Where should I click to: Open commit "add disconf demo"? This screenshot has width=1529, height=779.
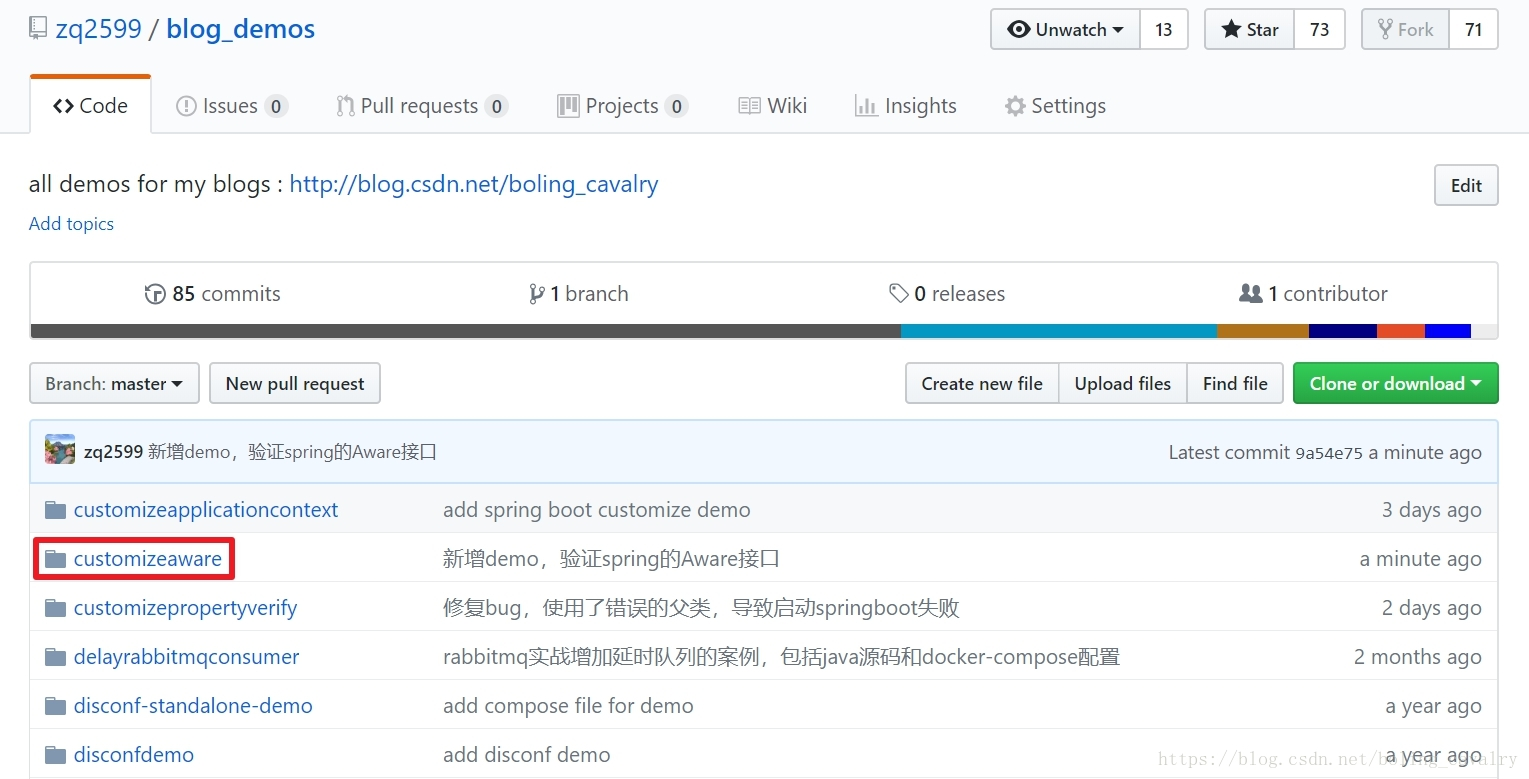coord(527,755)
